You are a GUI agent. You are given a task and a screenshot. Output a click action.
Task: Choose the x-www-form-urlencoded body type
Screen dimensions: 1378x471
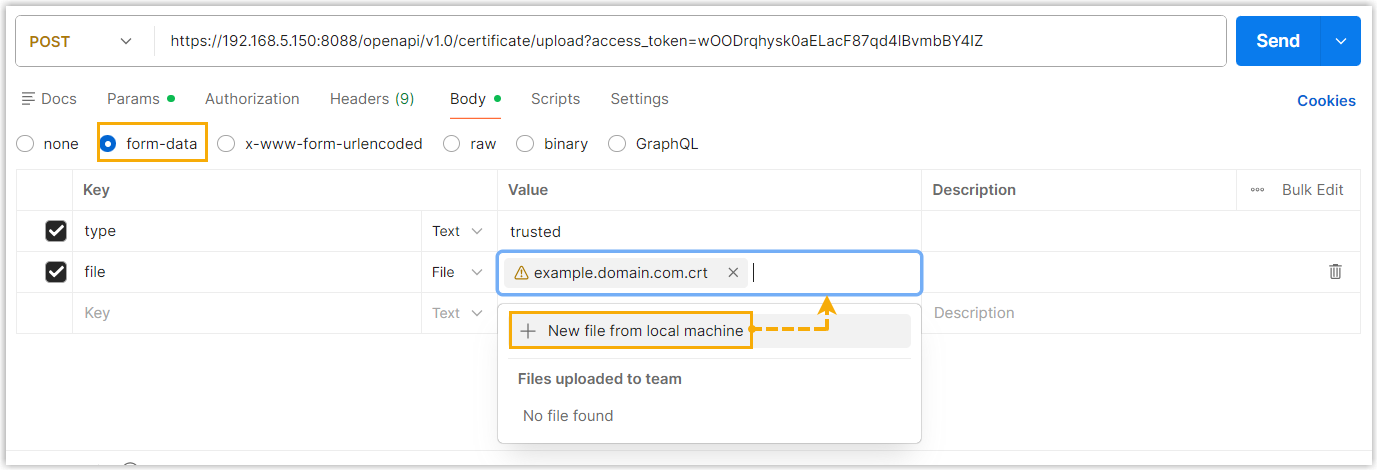click(226, 144)
